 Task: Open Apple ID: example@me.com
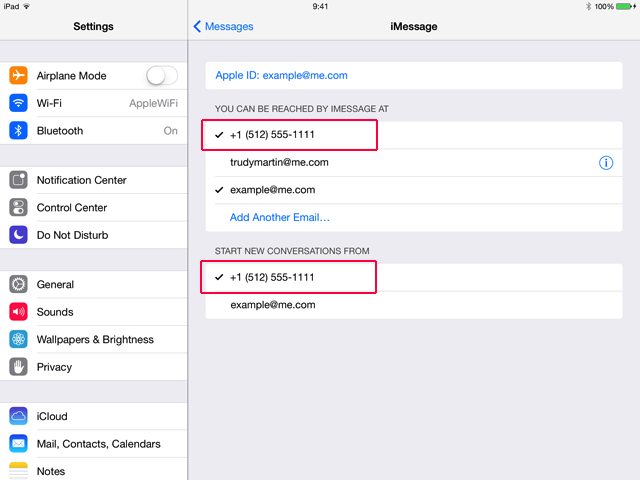point(282,75)
